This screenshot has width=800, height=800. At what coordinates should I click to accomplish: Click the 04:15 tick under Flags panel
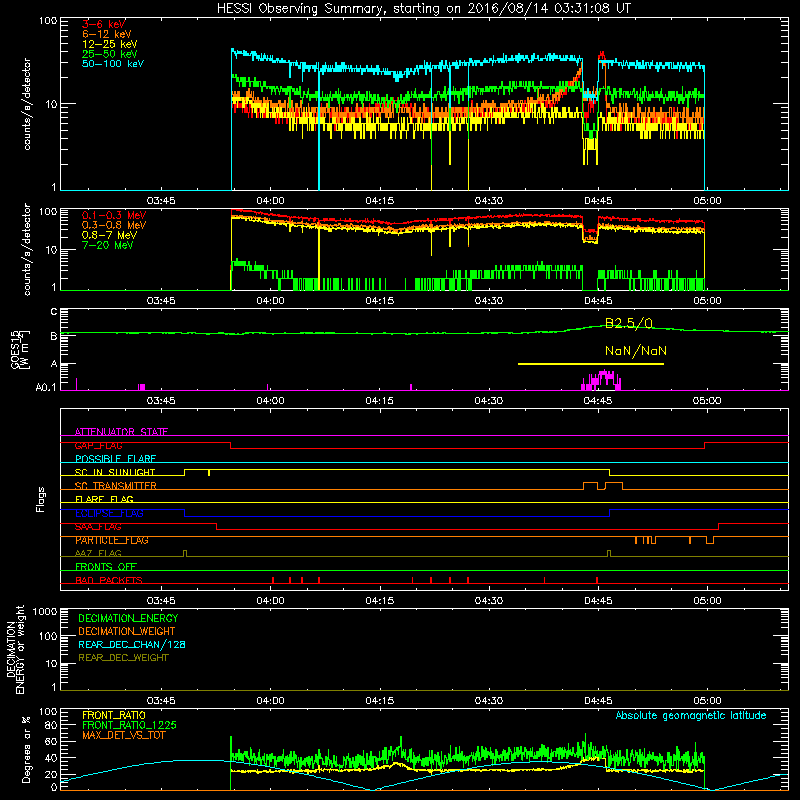(380, 601)
